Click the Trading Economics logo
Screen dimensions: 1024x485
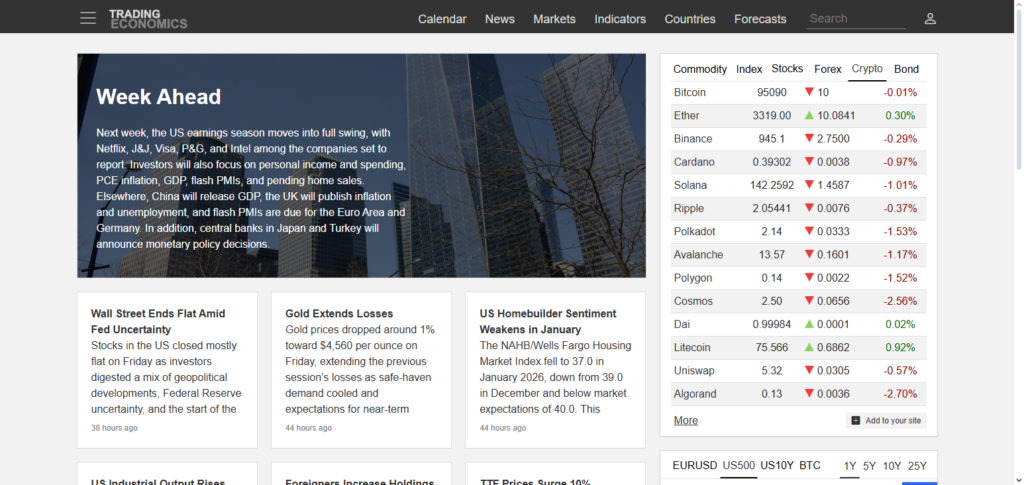(148, 19)
